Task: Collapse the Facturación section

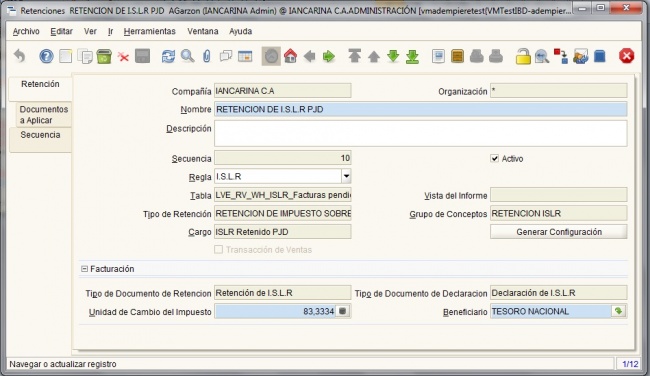Action: [x=84, y=269]
